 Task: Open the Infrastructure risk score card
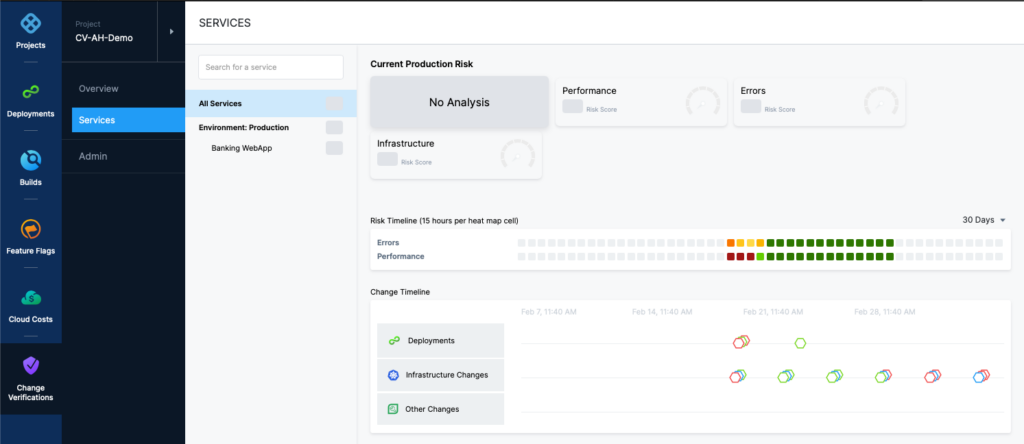click(456, 155)
